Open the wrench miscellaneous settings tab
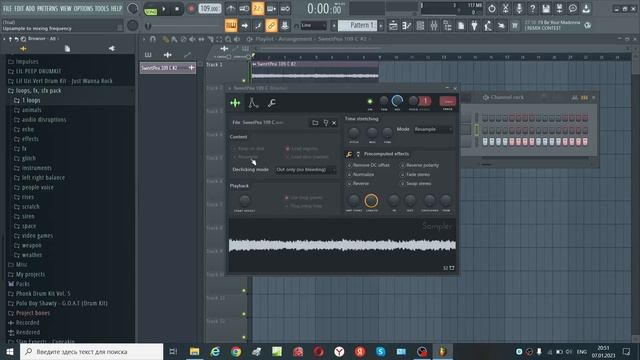 [271, 103]
